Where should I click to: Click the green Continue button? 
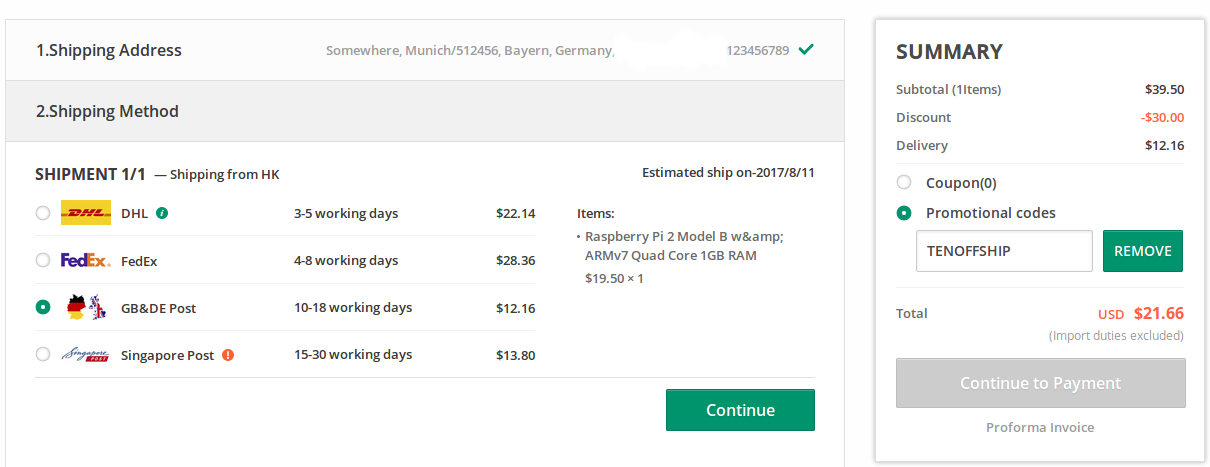point(740,410)
